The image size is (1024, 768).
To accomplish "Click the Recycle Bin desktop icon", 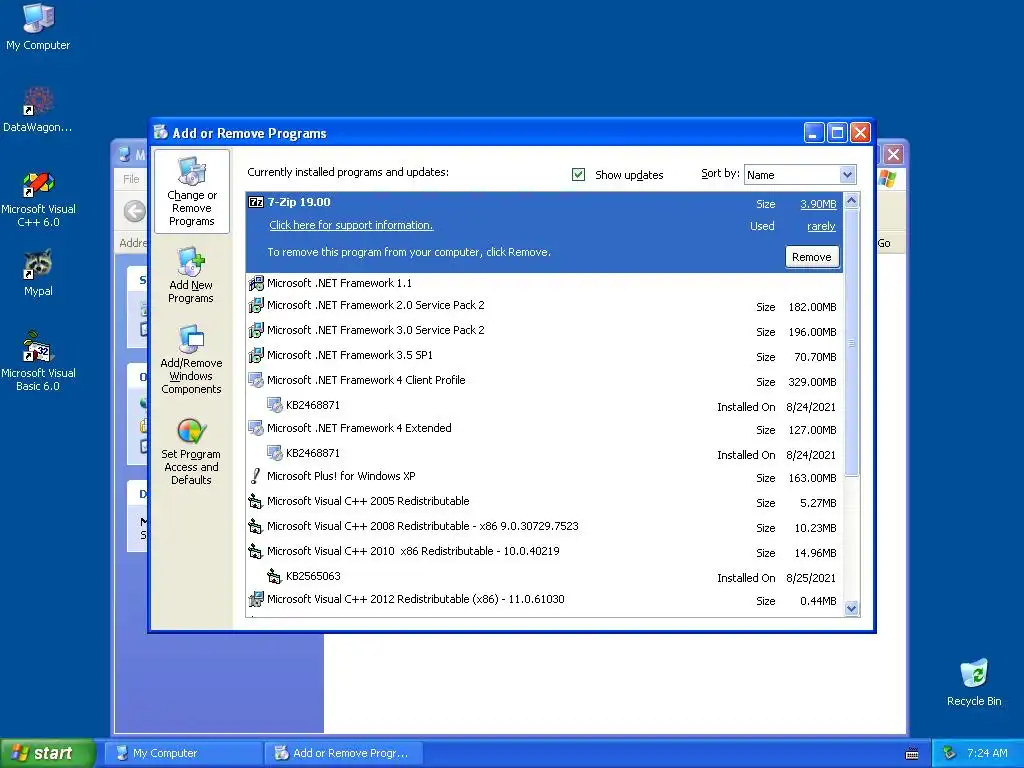I will (974, 674).
